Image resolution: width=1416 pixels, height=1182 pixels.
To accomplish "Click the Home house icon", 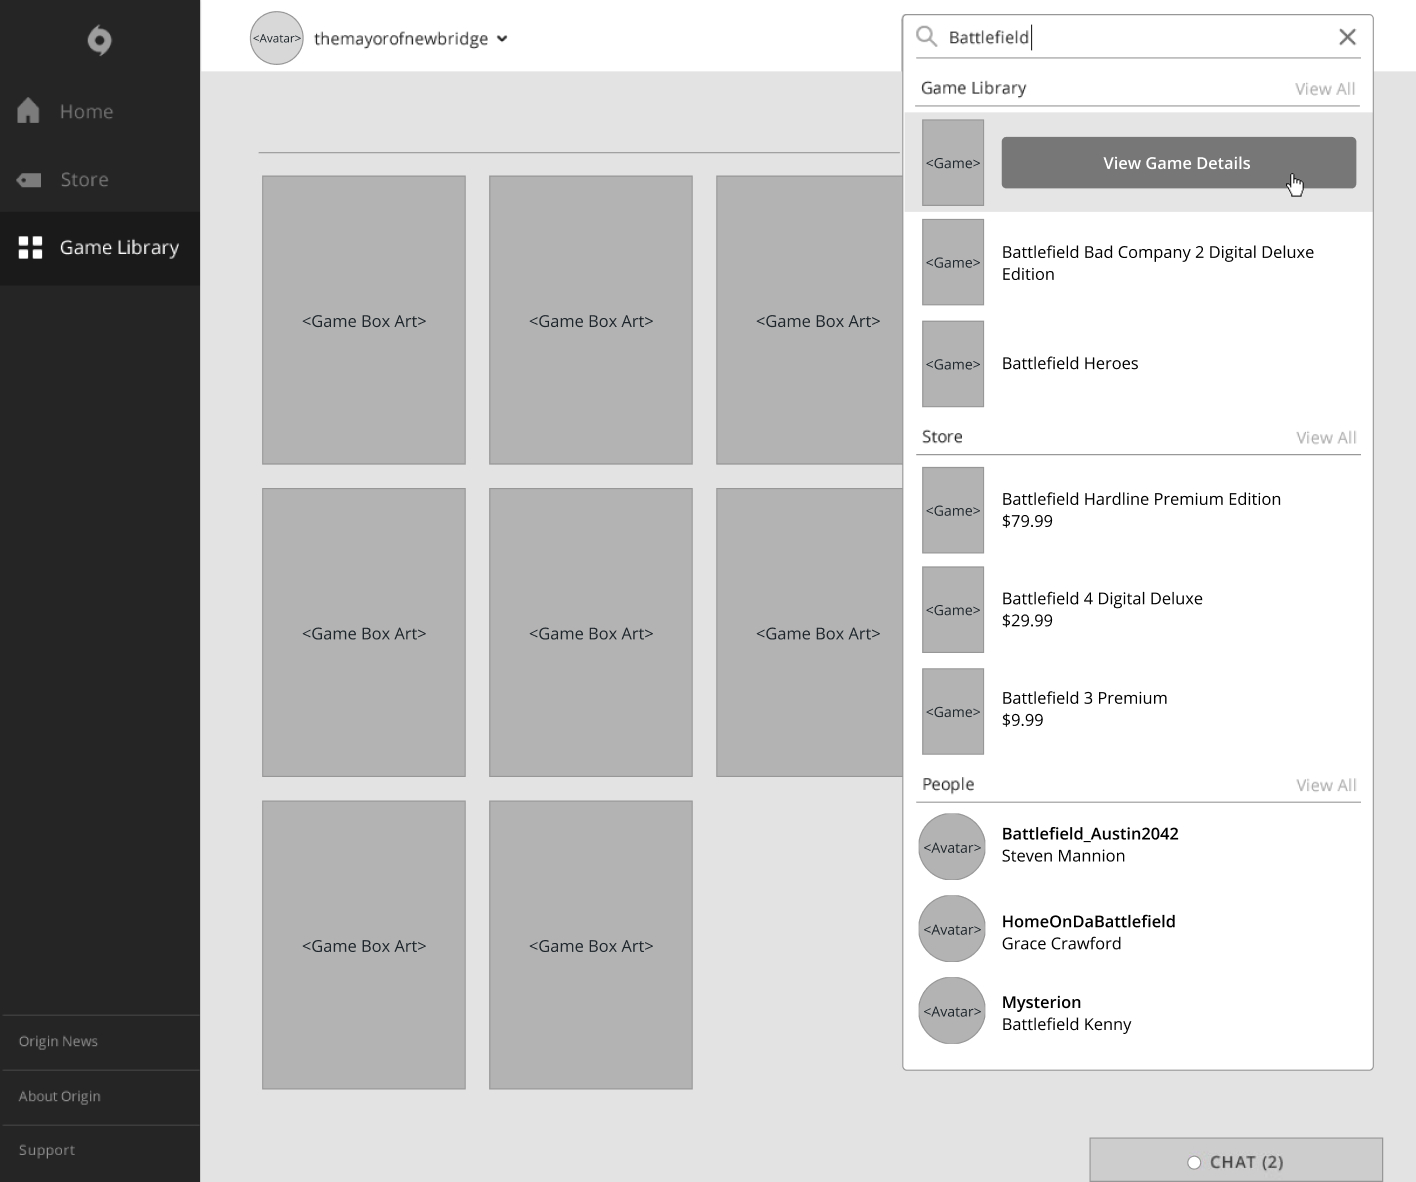I will click(29, 111).
